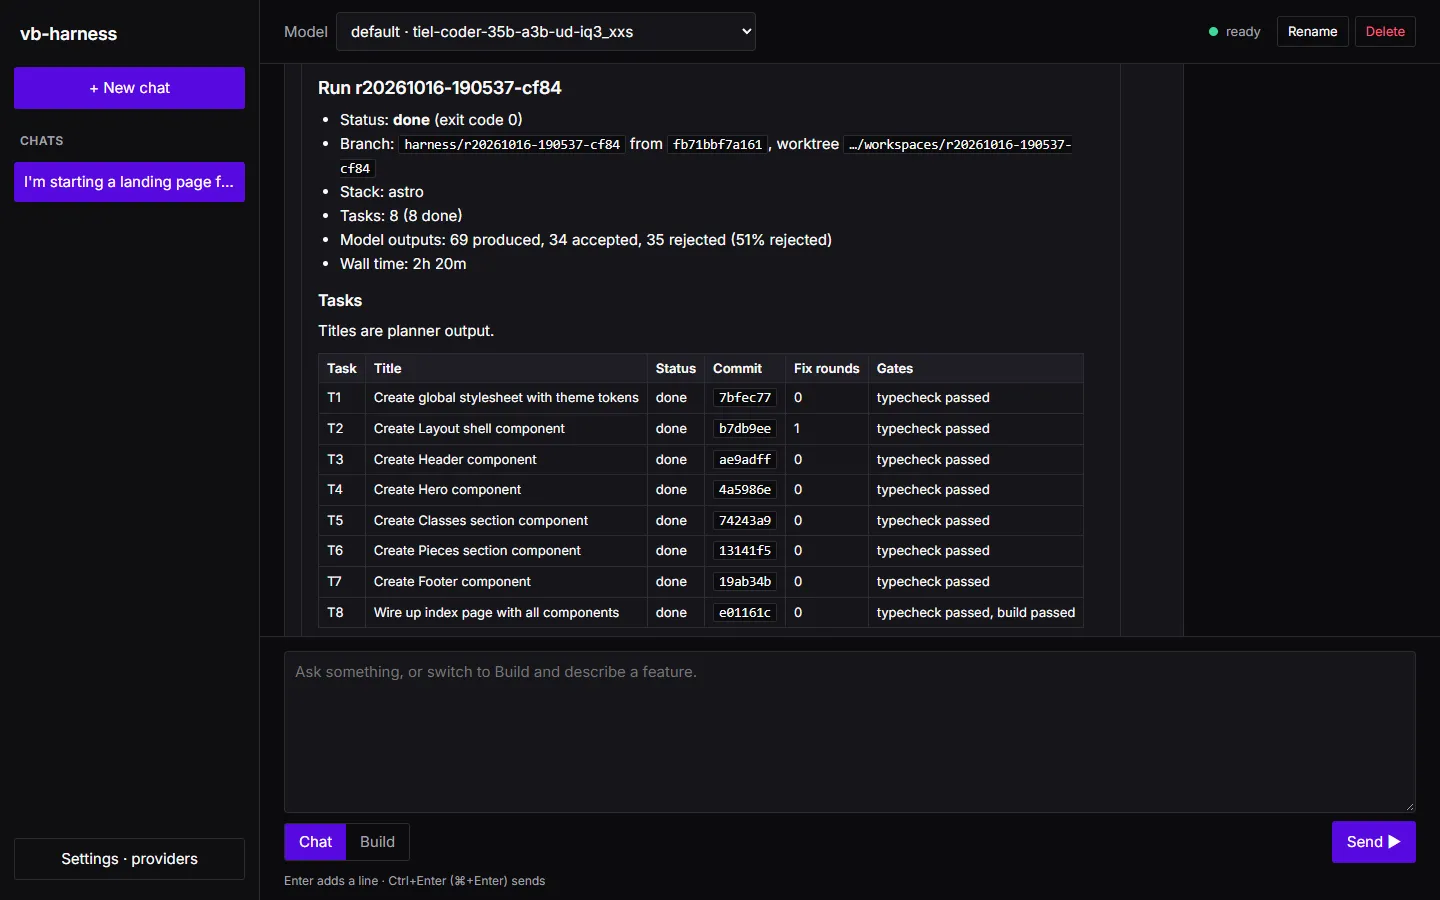Open Settings · providers
Screen dimensions: 1440x900
point(129,859)
